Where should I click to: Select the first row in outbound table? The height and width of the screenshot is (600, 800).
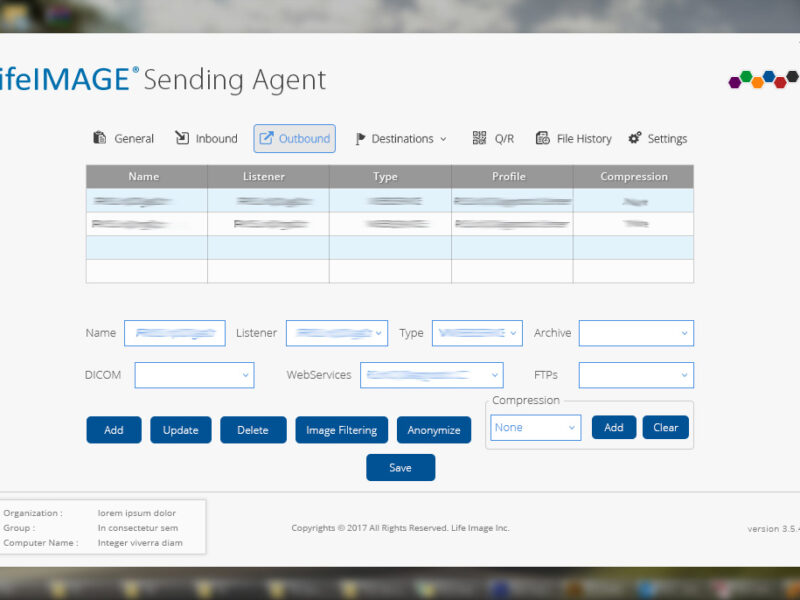click(x=390, y=201)
